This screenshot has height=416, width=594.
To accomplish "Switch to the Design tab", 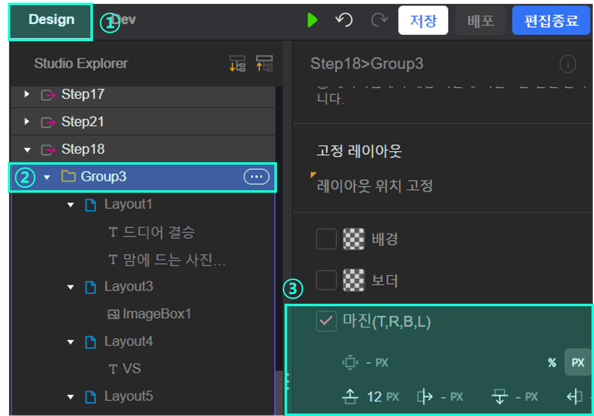I will pos(50,21).
